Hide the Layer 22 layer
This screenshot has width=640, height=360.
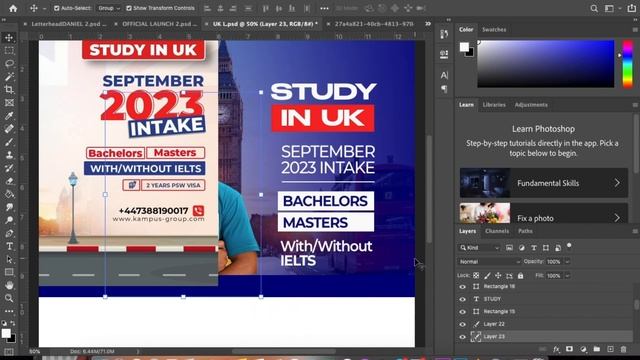462,324
